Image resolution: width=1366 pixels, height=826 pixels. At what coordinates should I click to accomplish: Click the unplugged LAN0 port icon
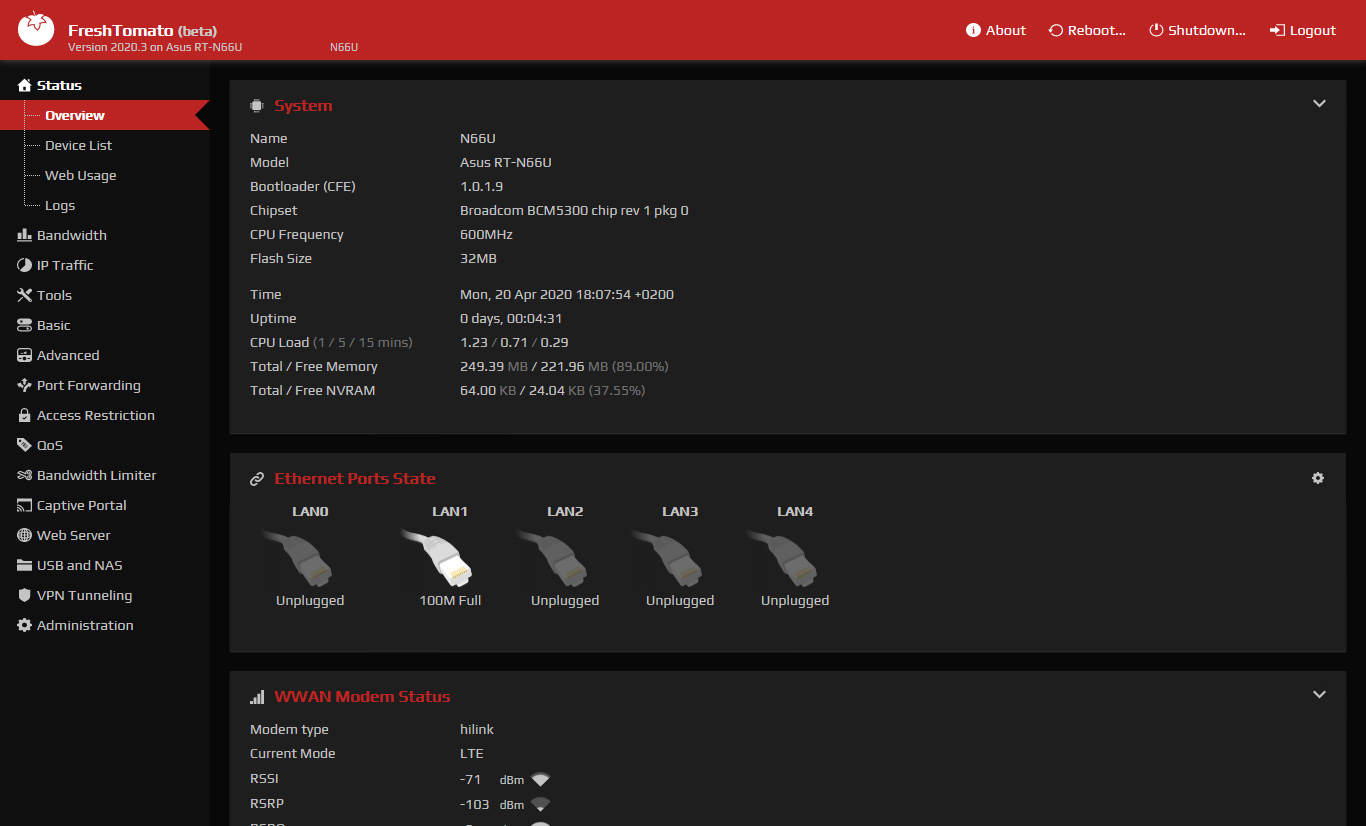point(309,558)
